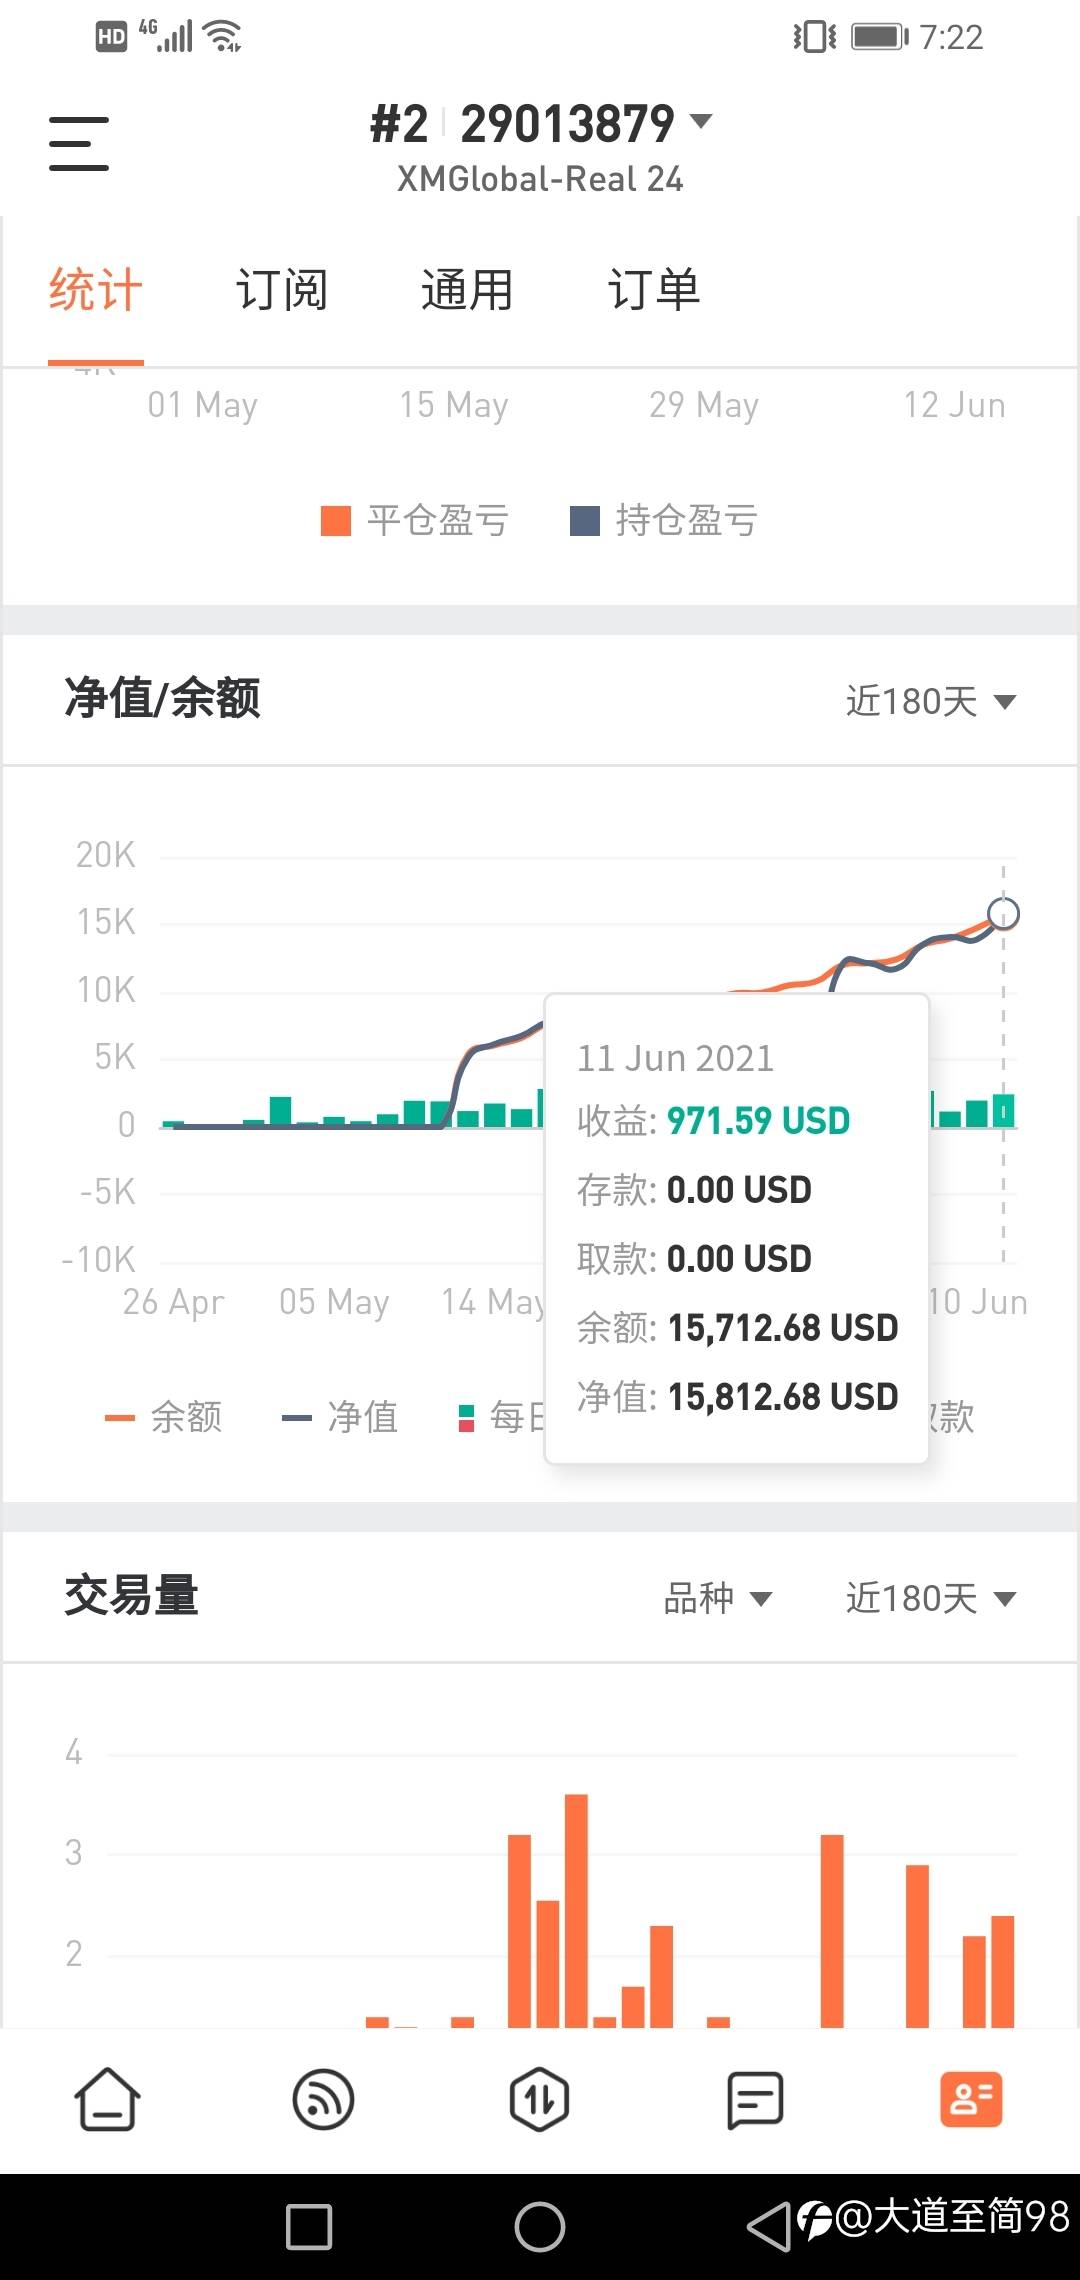Image resolution: width=1080 pixels, height=2280 pixels.
Task: Toggle 净值 line in legend
Action: tap(341, 1417)
